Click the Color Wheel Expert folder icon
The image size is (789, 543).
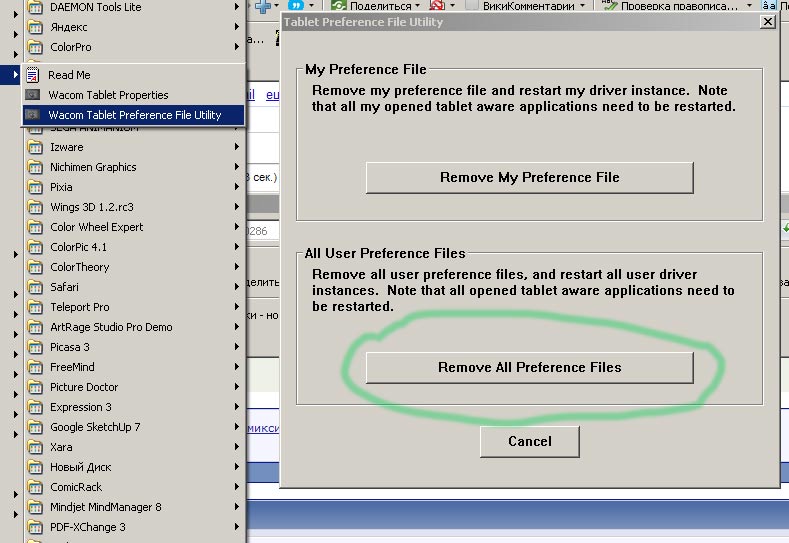35,227
